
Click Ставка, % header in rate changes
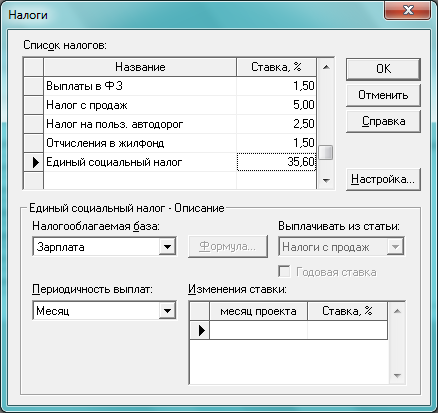coord(347,311)
